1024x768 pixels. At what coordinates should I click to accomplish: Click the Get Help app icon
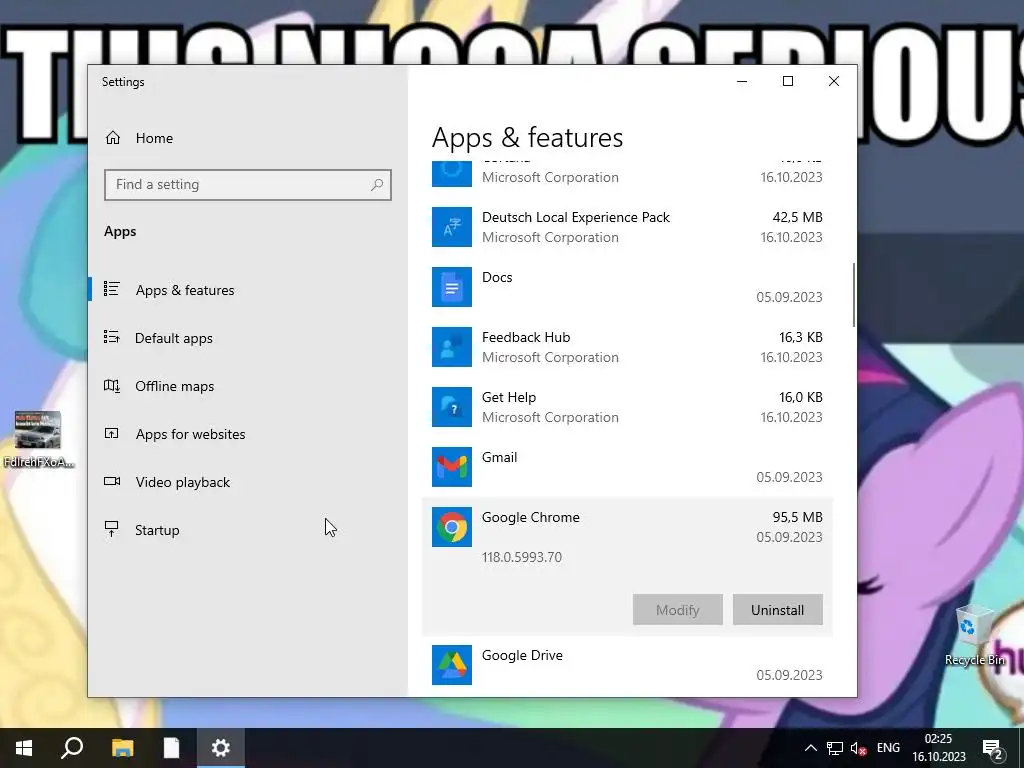(452, 407)
